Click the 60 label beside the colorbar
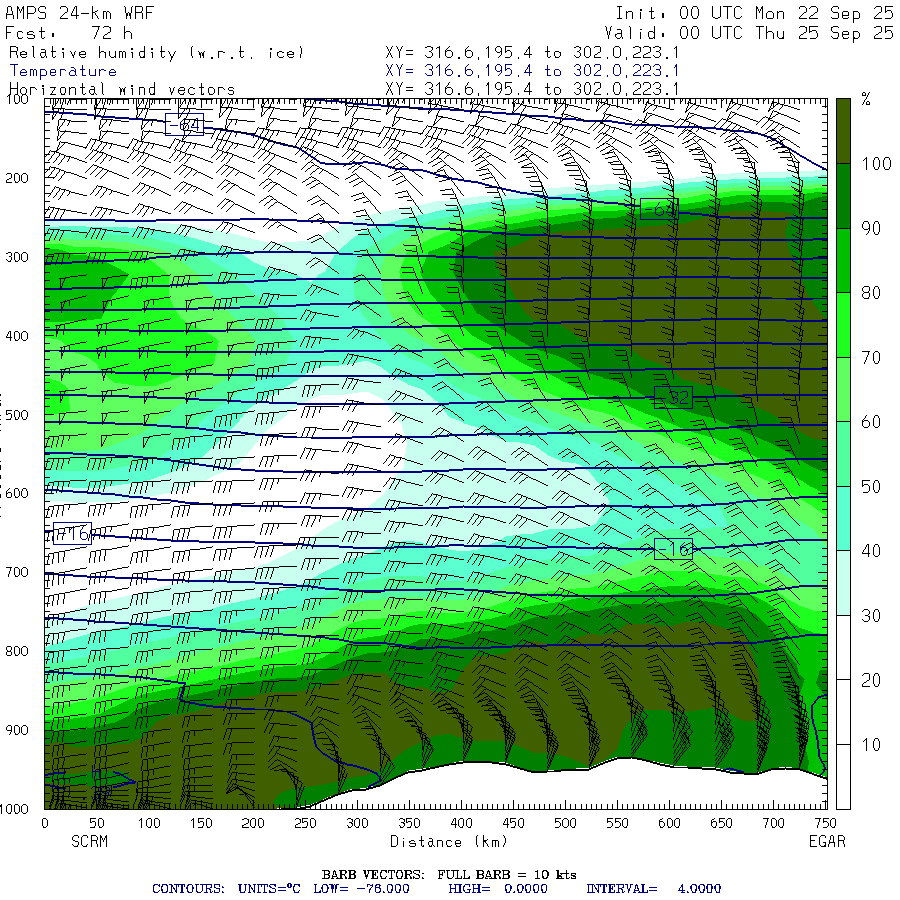 click(x=871, y=422)
